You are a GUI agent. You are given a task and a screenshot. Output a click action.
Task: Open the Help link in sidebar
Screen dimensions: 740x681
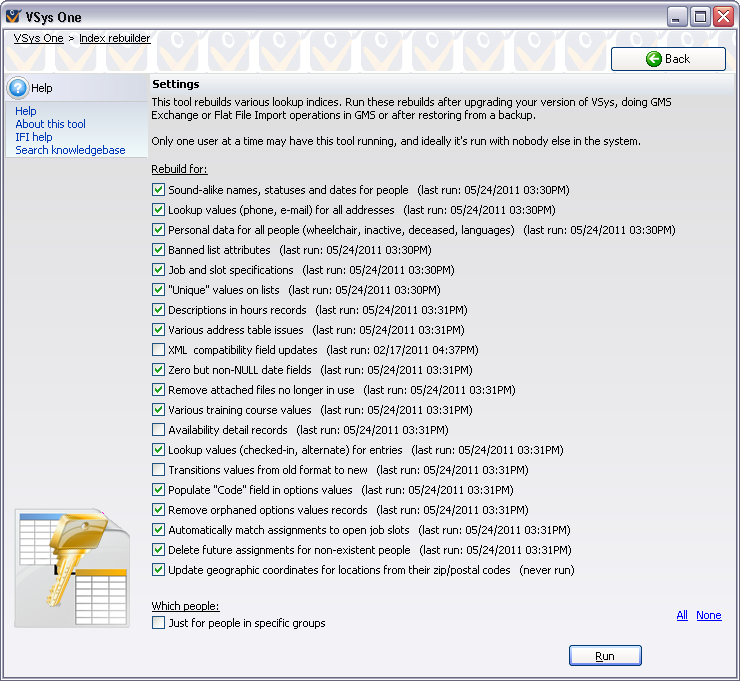[x=25, y=111]
